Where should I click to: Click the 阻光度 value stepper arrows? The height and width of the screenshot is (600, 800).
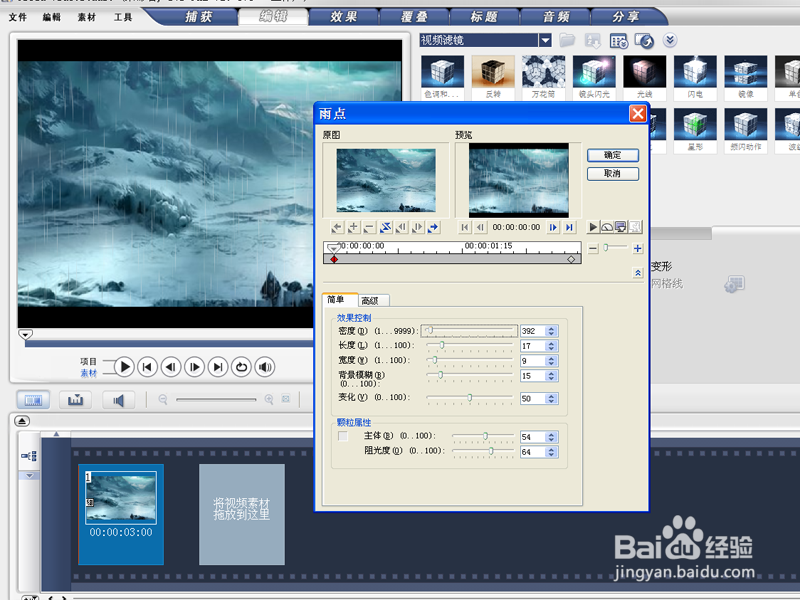(551, 452)
